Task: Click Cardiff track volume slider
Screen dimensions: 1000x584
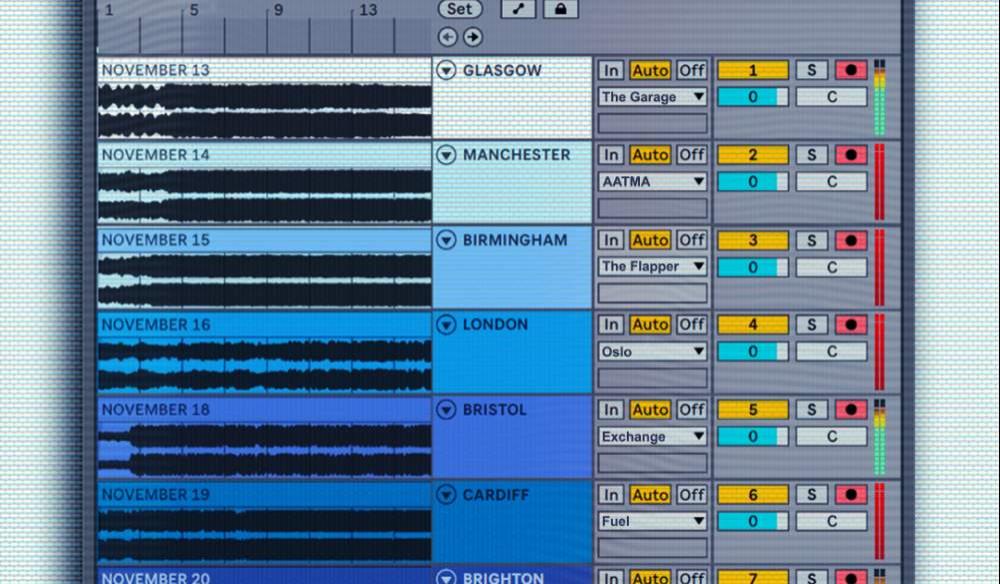Action: (753, 522)
